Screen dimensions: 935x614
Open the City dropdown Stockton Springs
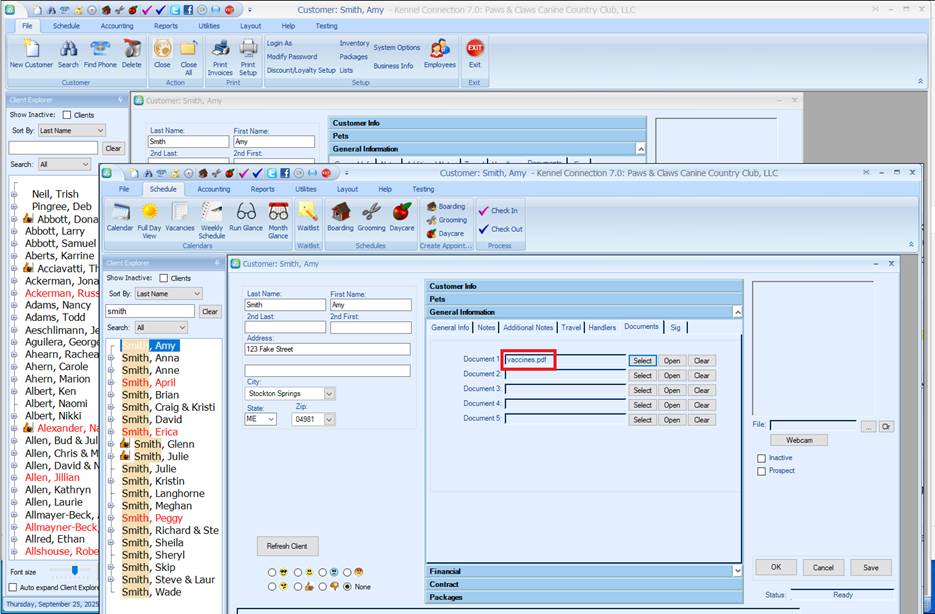point(290,394)
